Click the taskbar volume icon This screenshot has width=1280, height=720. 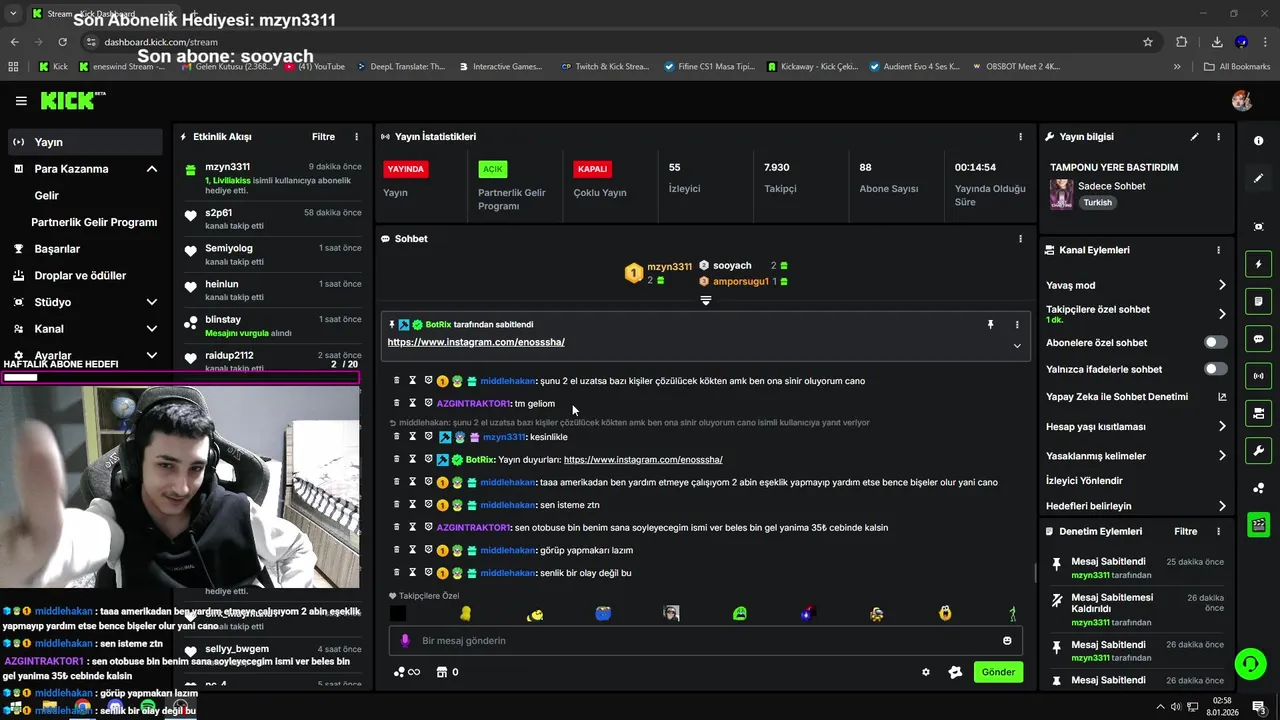click(x=1175, y=707)
